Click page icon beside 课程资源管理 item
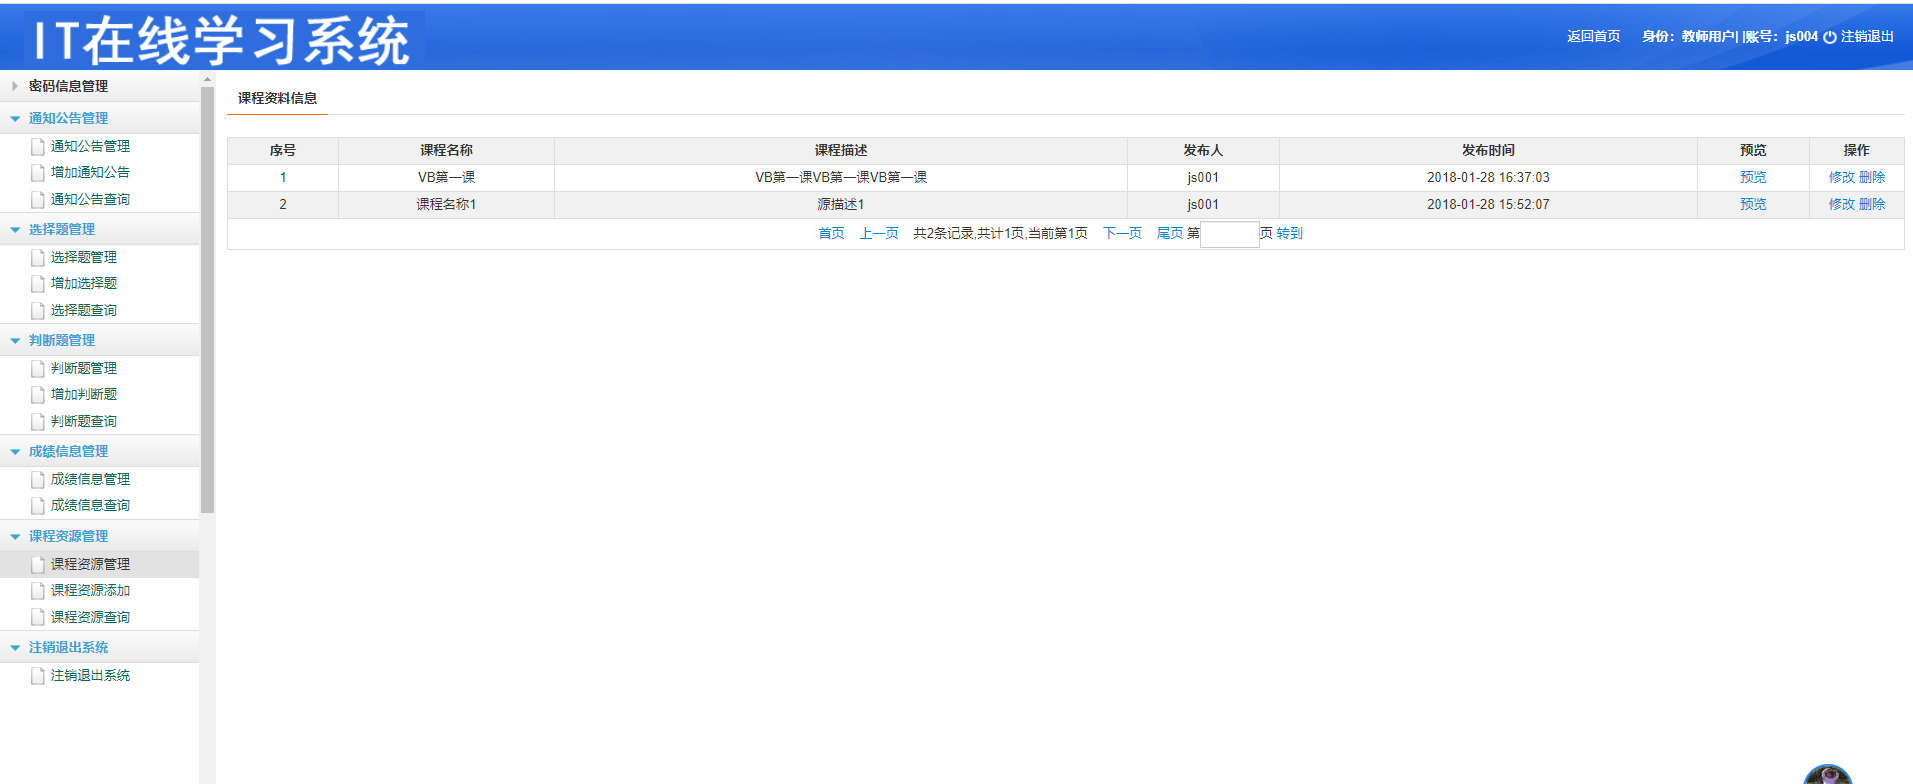Screen dimensions: 1913x784 38,564
